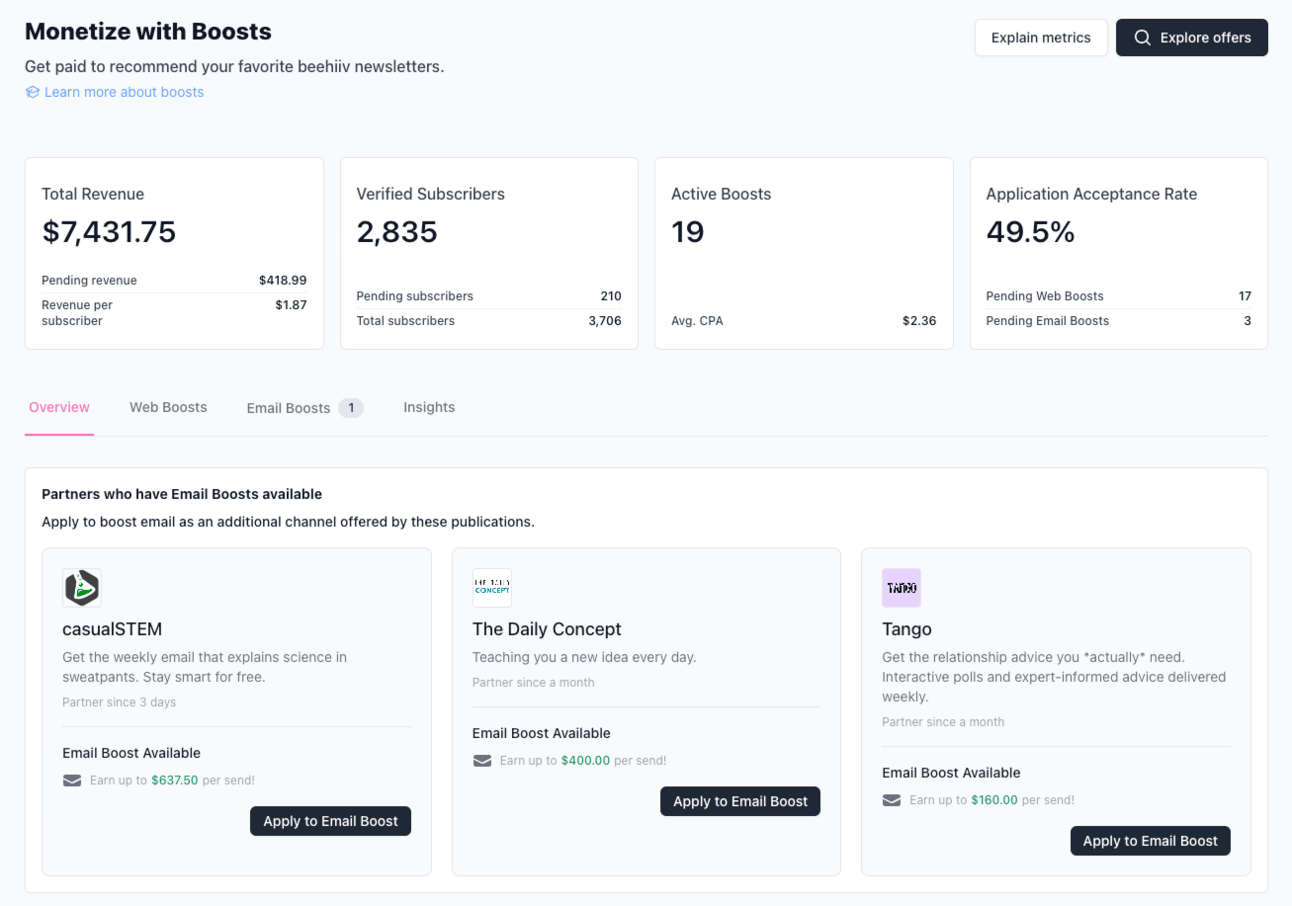Click the Total Revenue metric card

tap(174, 253)
